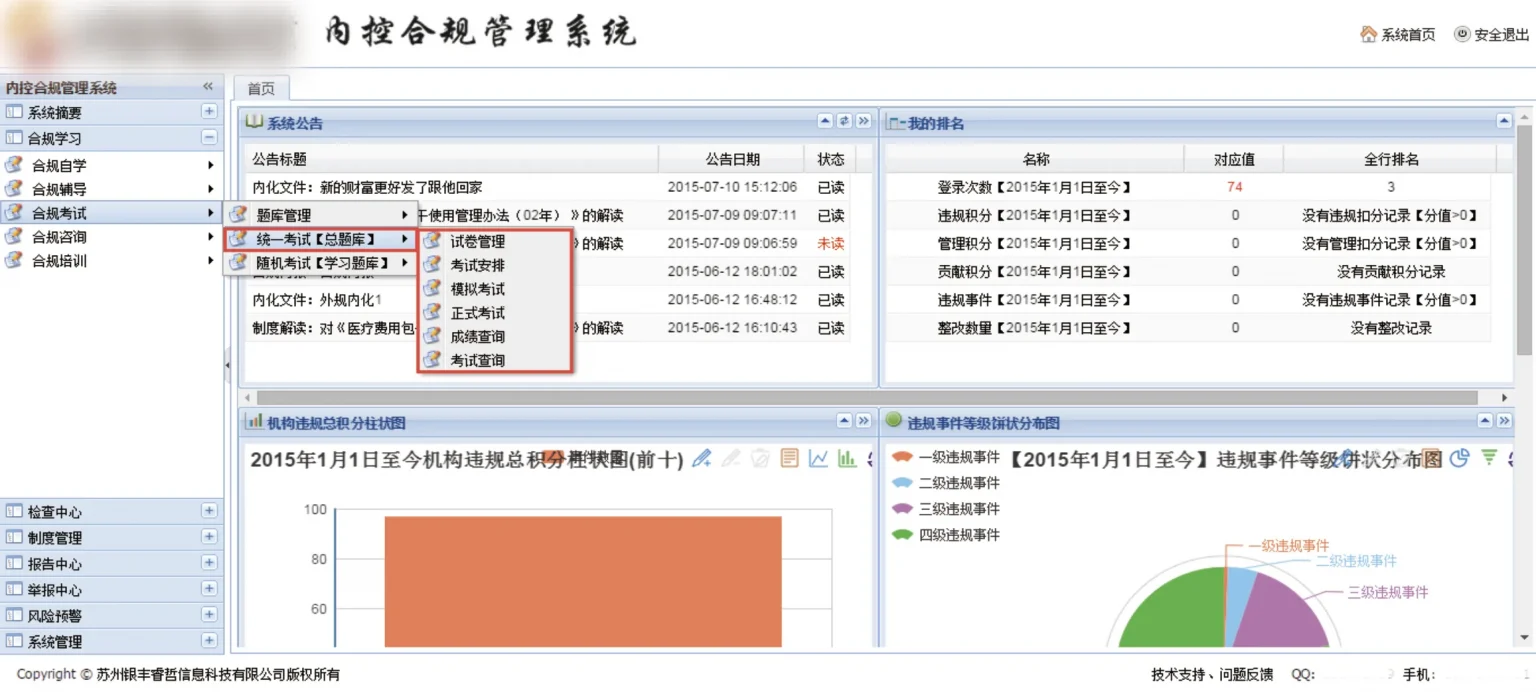Image resolution: width=1536 pixels, height=692 pixels.
Task: Click the pie chart type icon
Action: tap(1459, 458)
